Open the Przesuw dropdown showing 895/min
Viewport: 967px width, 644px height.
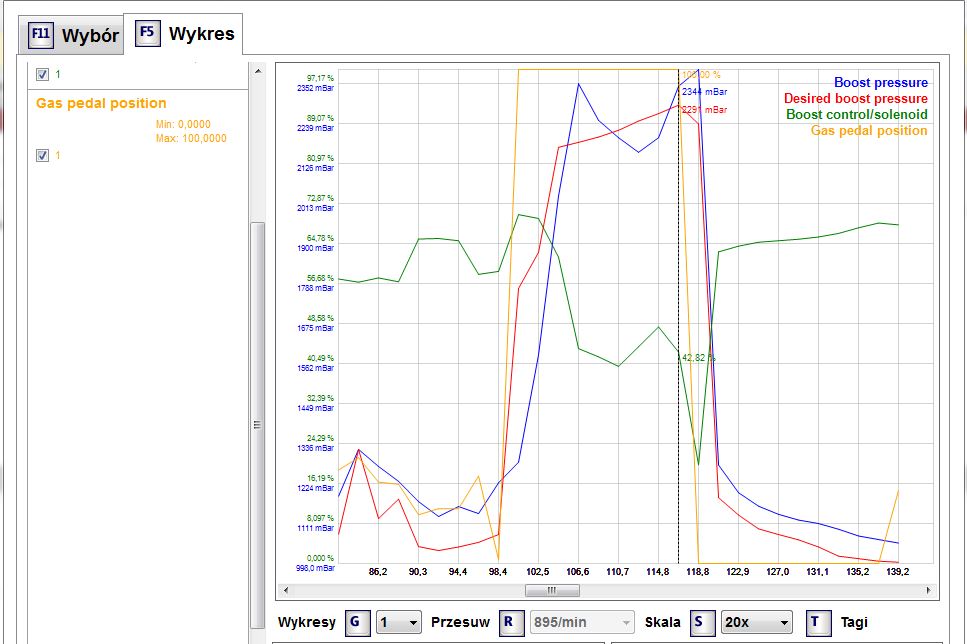(582, 622)
